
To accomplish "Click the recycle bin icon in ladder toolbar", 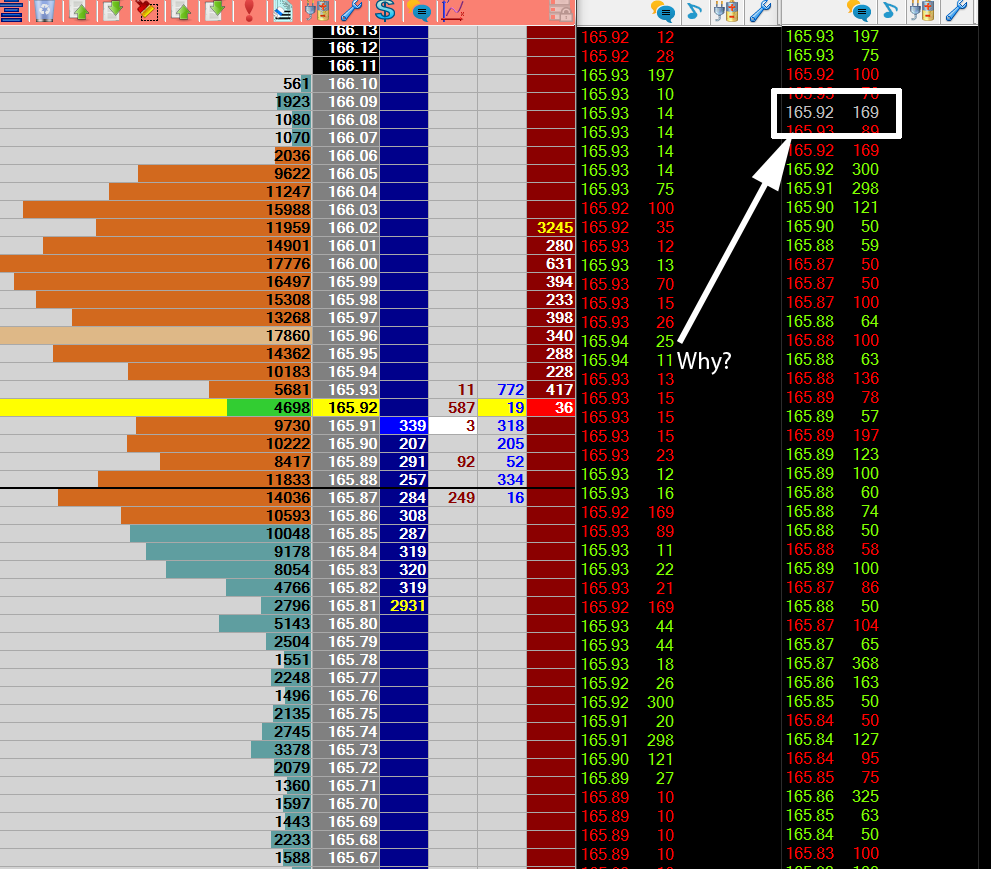I will point(44,11).
